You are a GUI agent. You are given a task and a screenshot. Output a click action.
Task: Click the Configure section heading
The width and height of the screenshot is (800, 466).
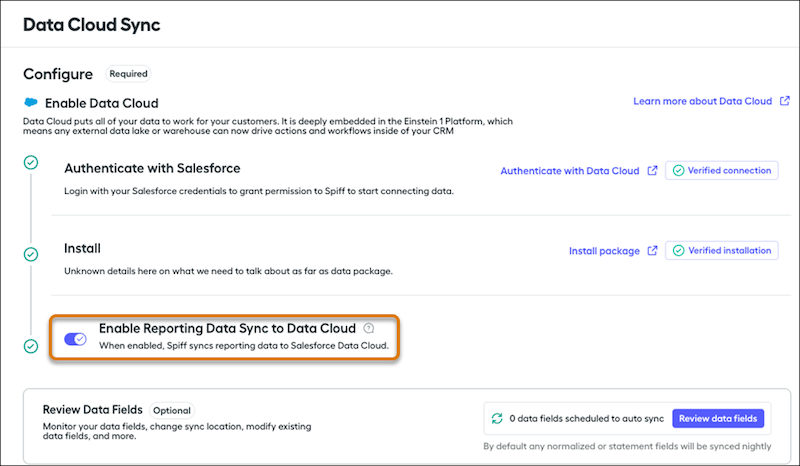pyautogui.click(x=58, y=74)
